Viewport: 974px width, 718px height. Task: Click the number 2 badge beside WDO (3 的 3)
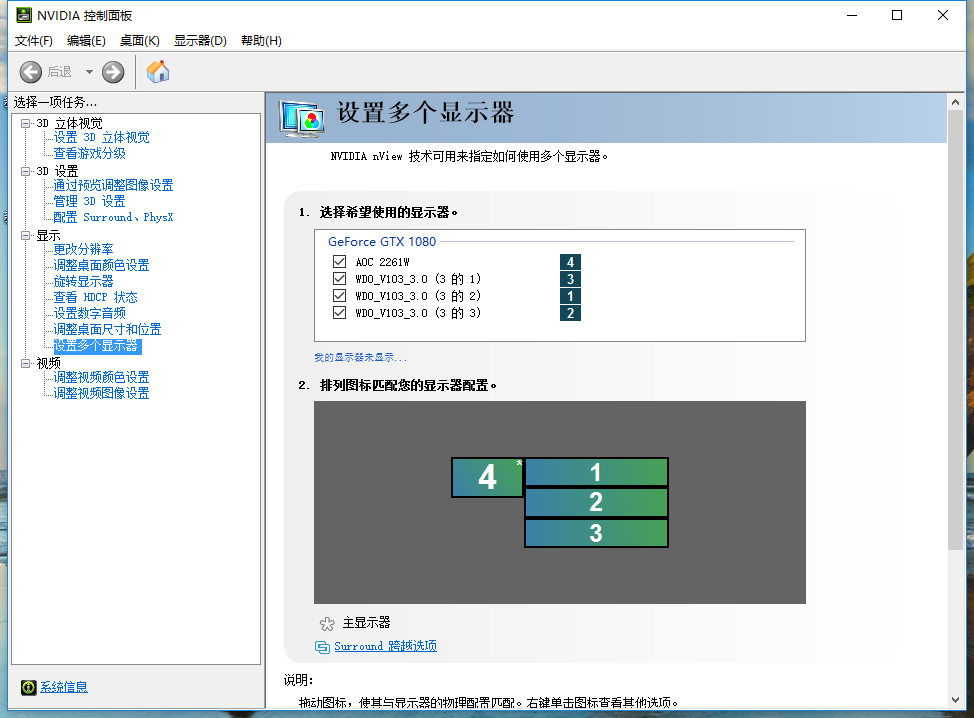pyautogui.click(x=570, y=313)
